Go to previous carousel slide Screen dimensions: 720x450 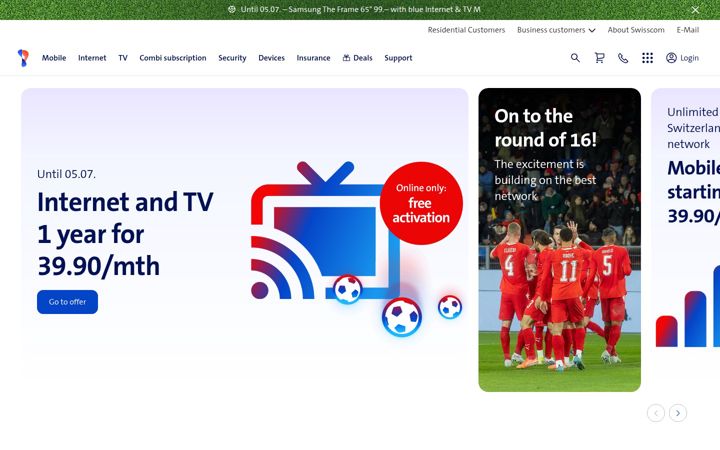(656, 413)
